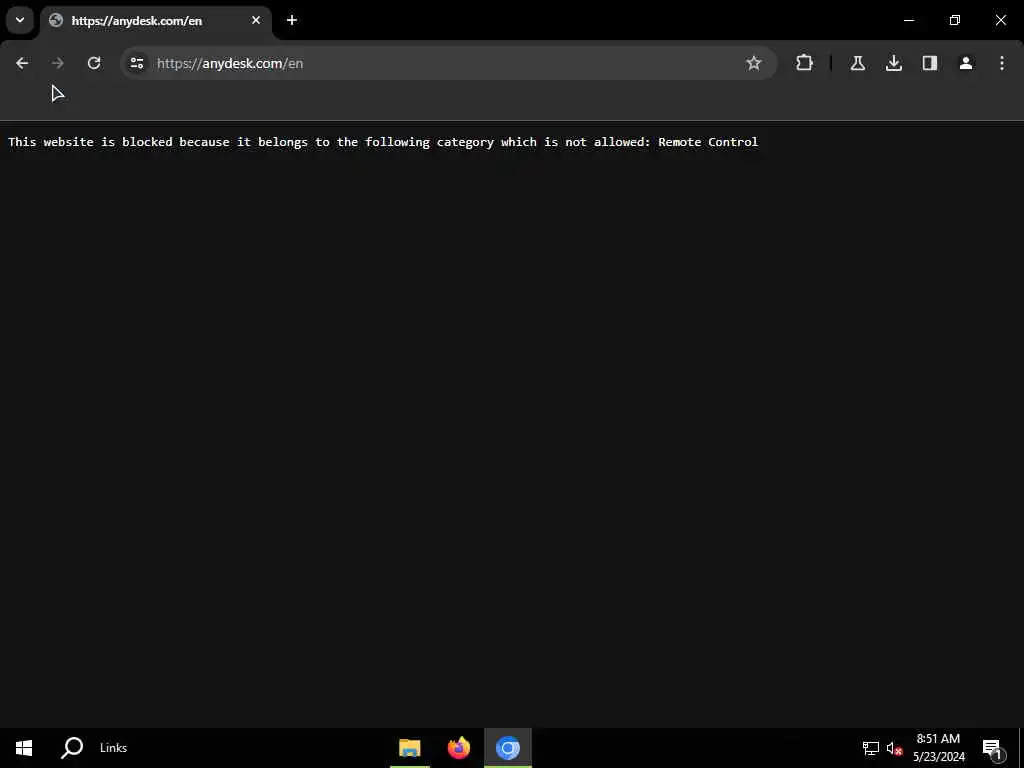Image resolution: width=1024 pixels, height=768 pixels.
Task: Select the anydesk.com/en browser tab
Action: 155,21
